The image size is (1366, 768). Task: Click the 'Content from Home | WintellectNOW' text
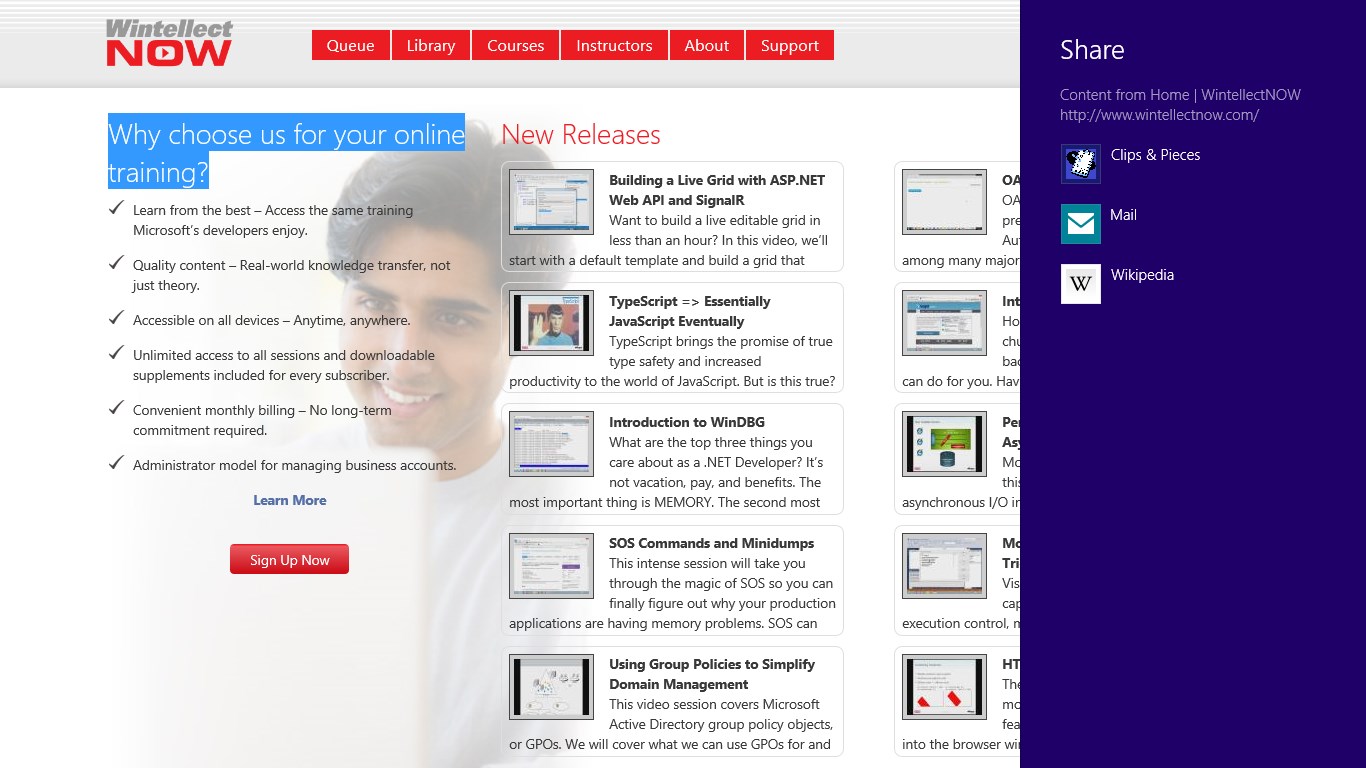click(1180, 95)
